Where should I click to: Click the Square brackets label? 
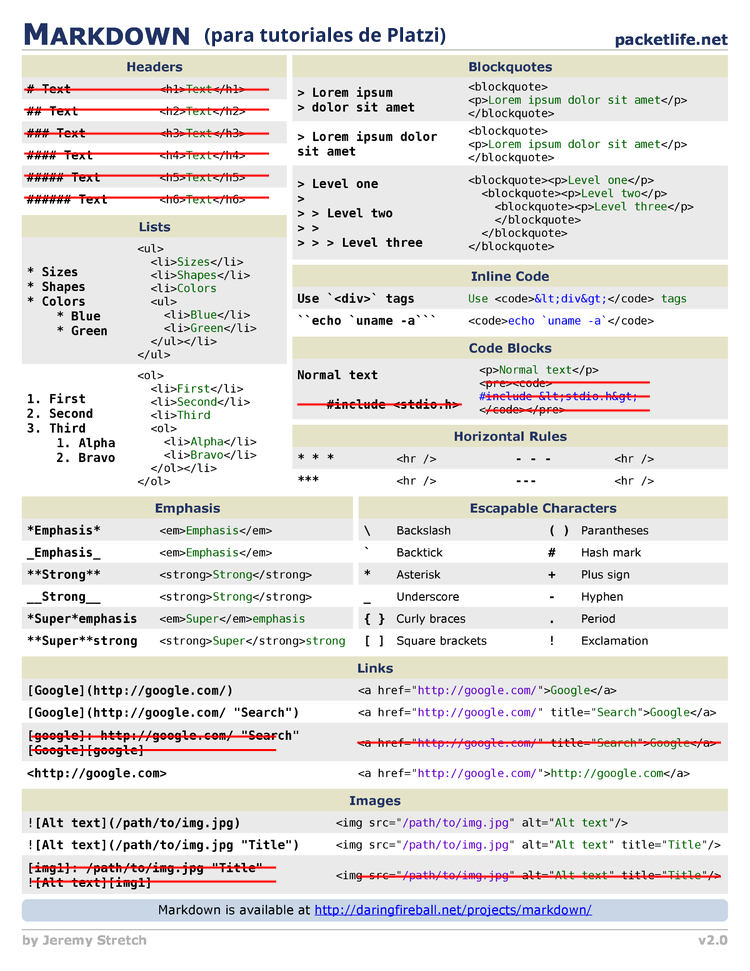click(441, 641)
